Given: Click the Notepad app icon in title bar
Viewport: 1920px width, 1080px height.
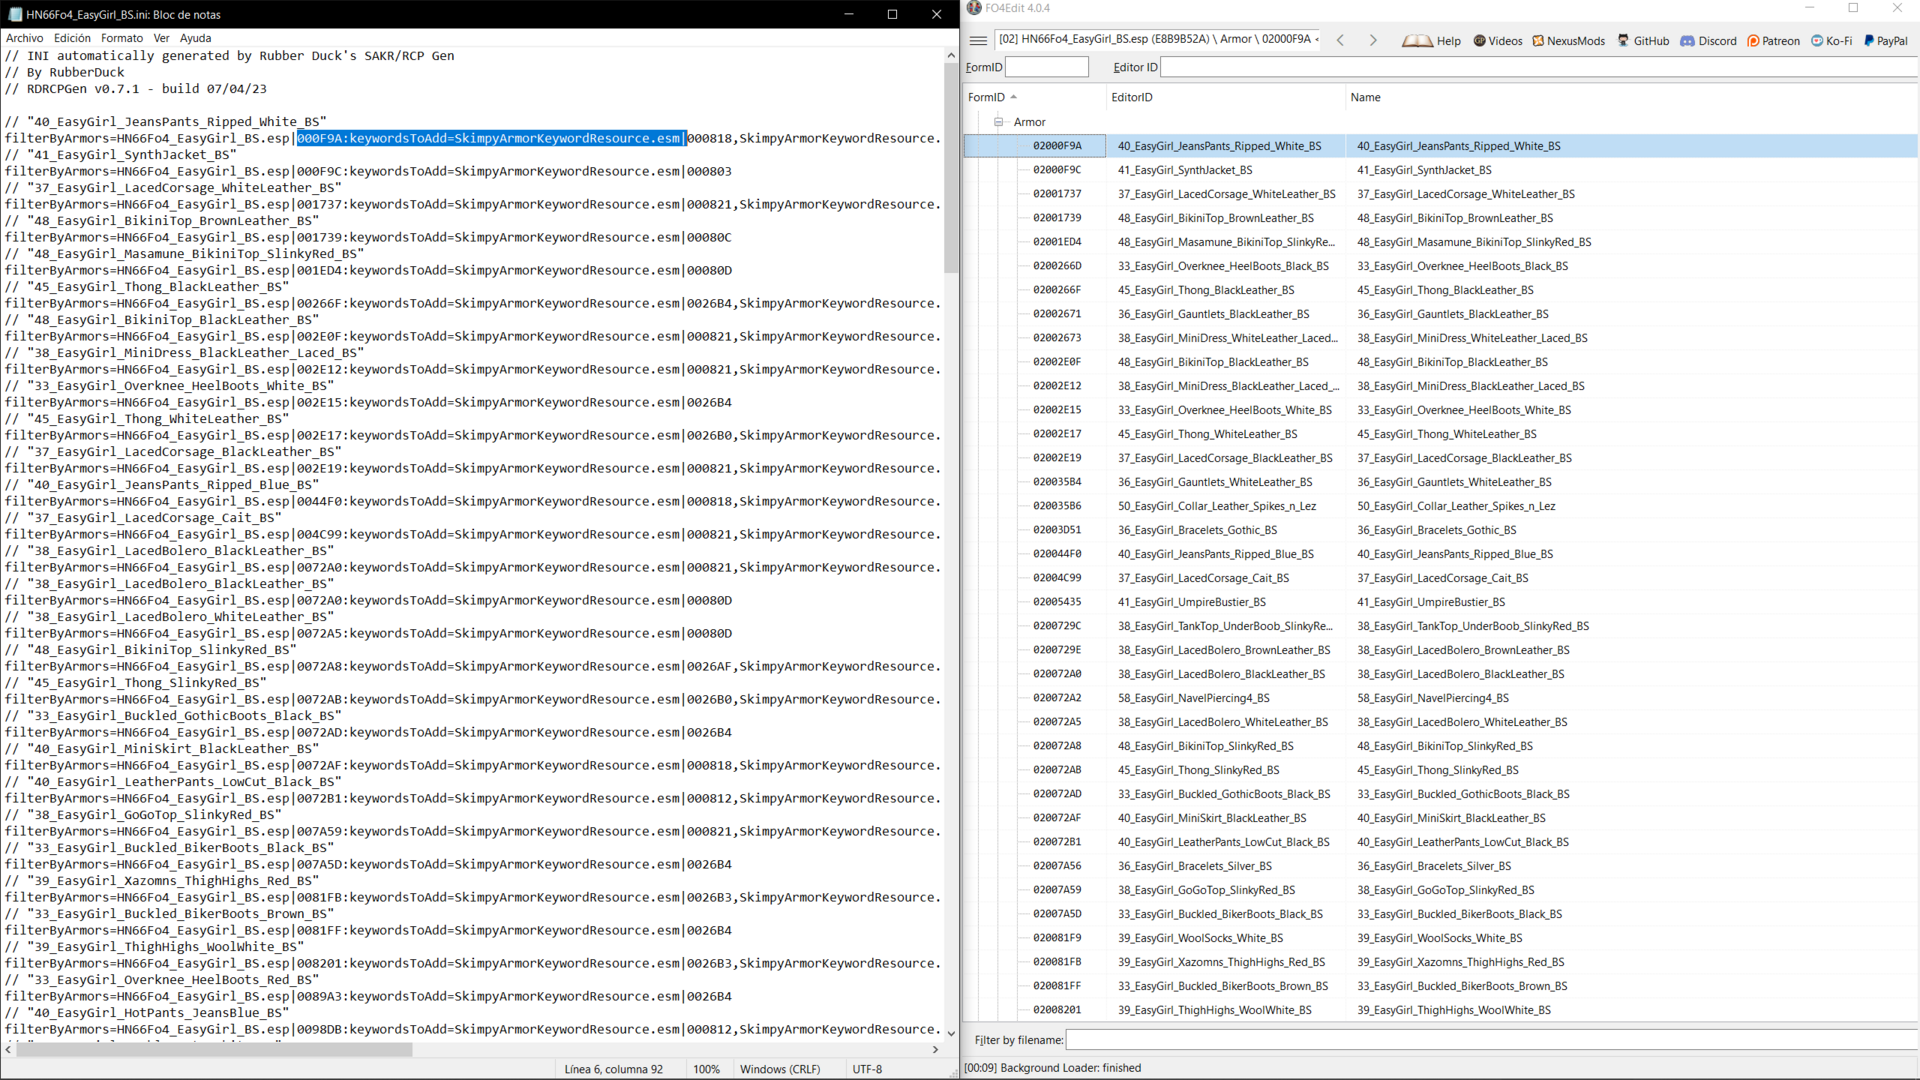Looking at the screenshot, I should 15,14.
